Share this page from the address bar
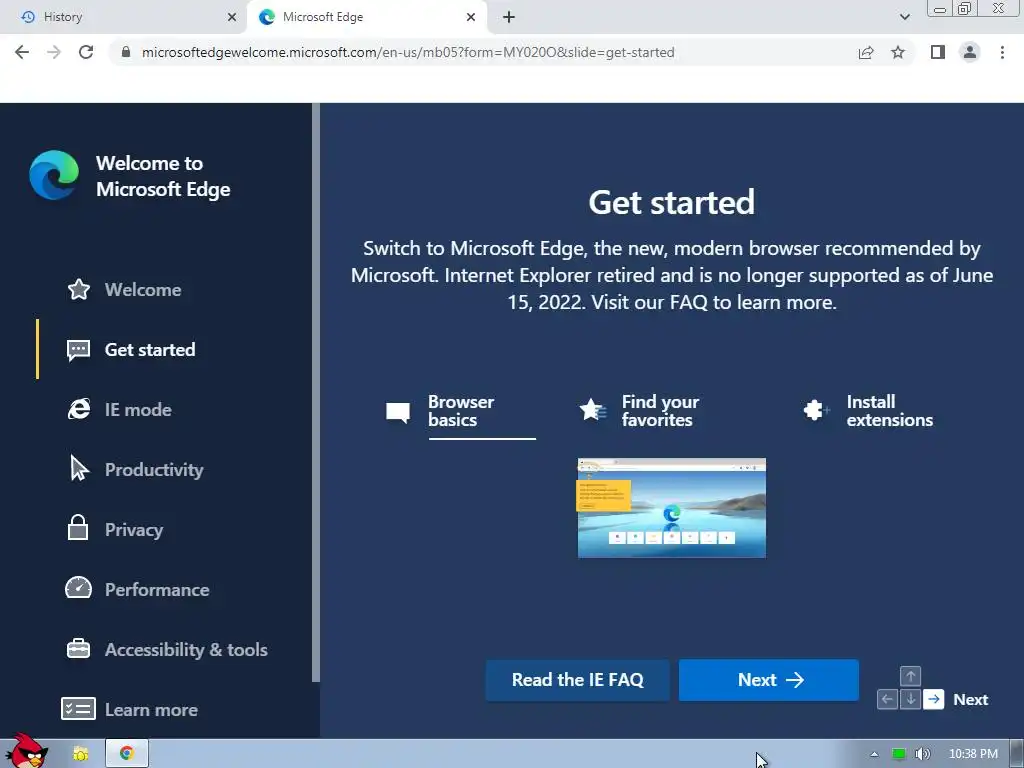 pos(866,52)
